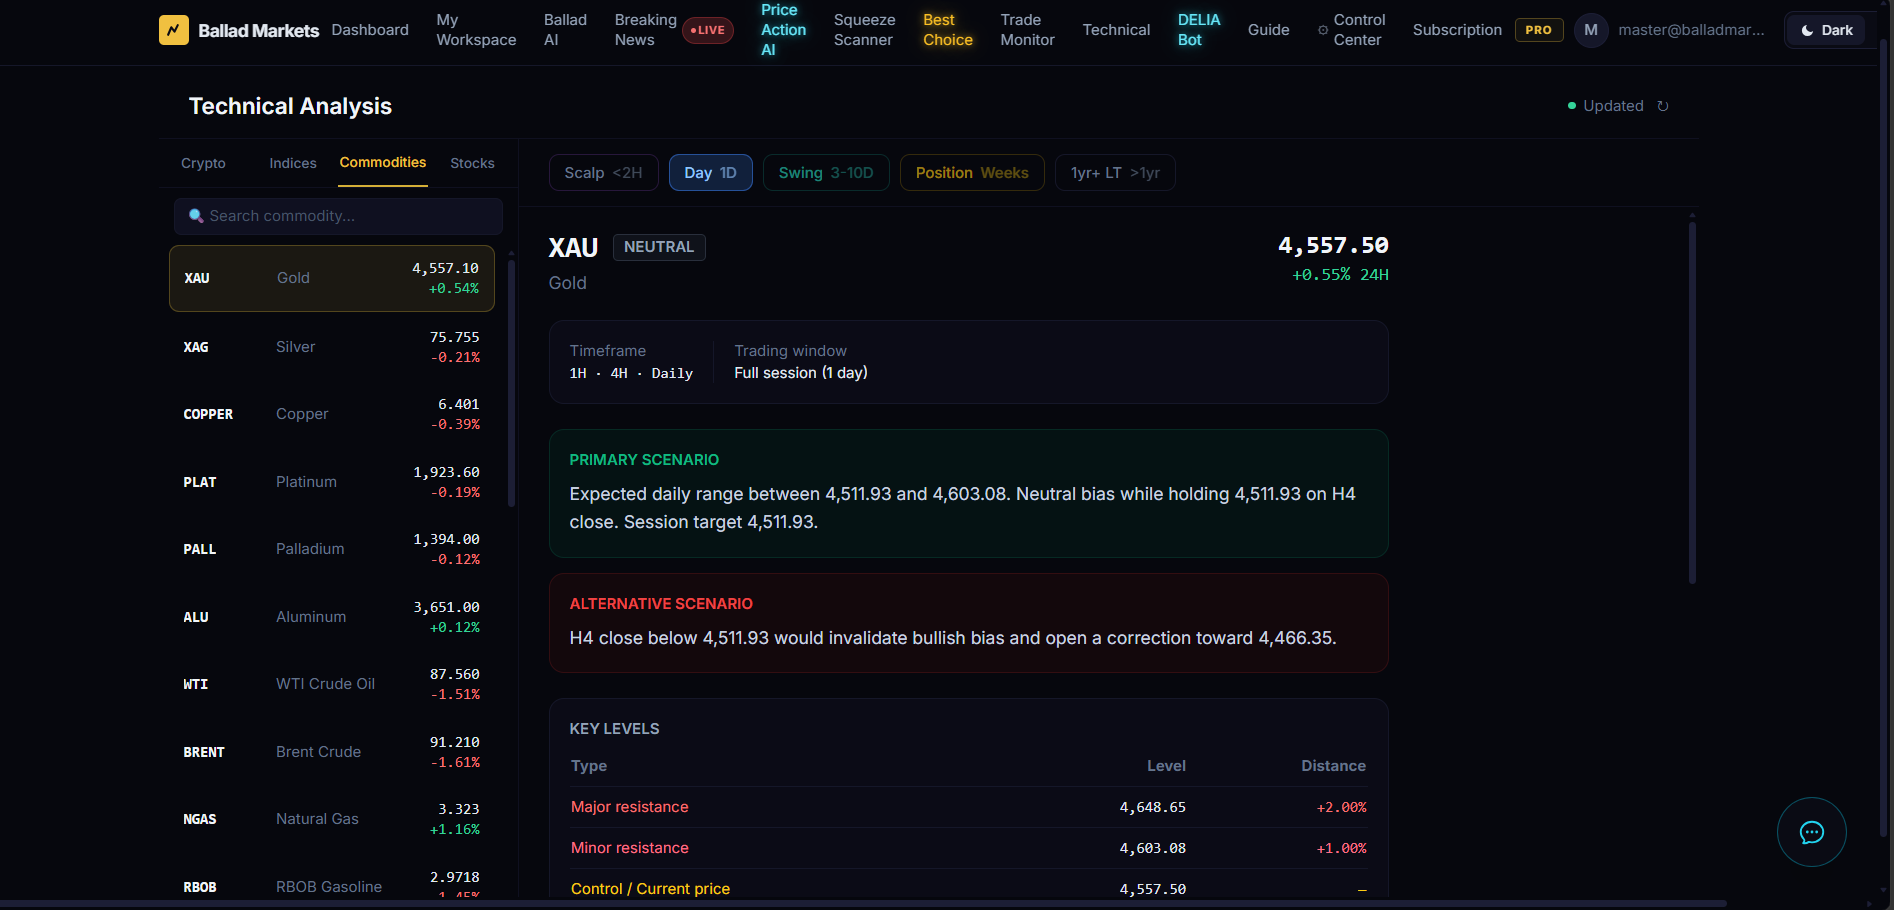Image resolution: width=1894 pixels, height=910 pixels.
Task: Click the 4,557.50 XAU price
Action: coord(1333,245)
